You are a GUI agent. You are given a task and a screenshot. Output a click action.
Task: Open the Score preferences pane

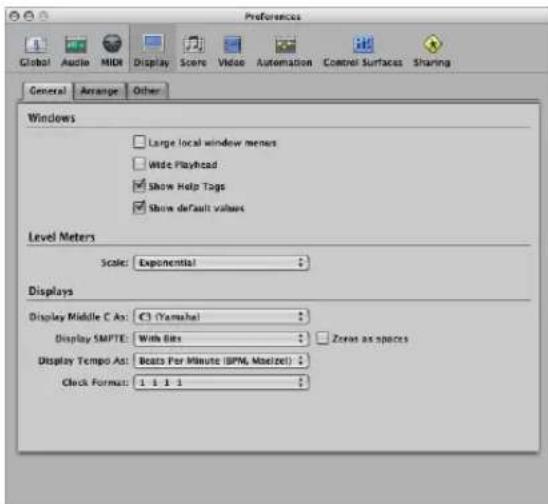pos(193,51)
